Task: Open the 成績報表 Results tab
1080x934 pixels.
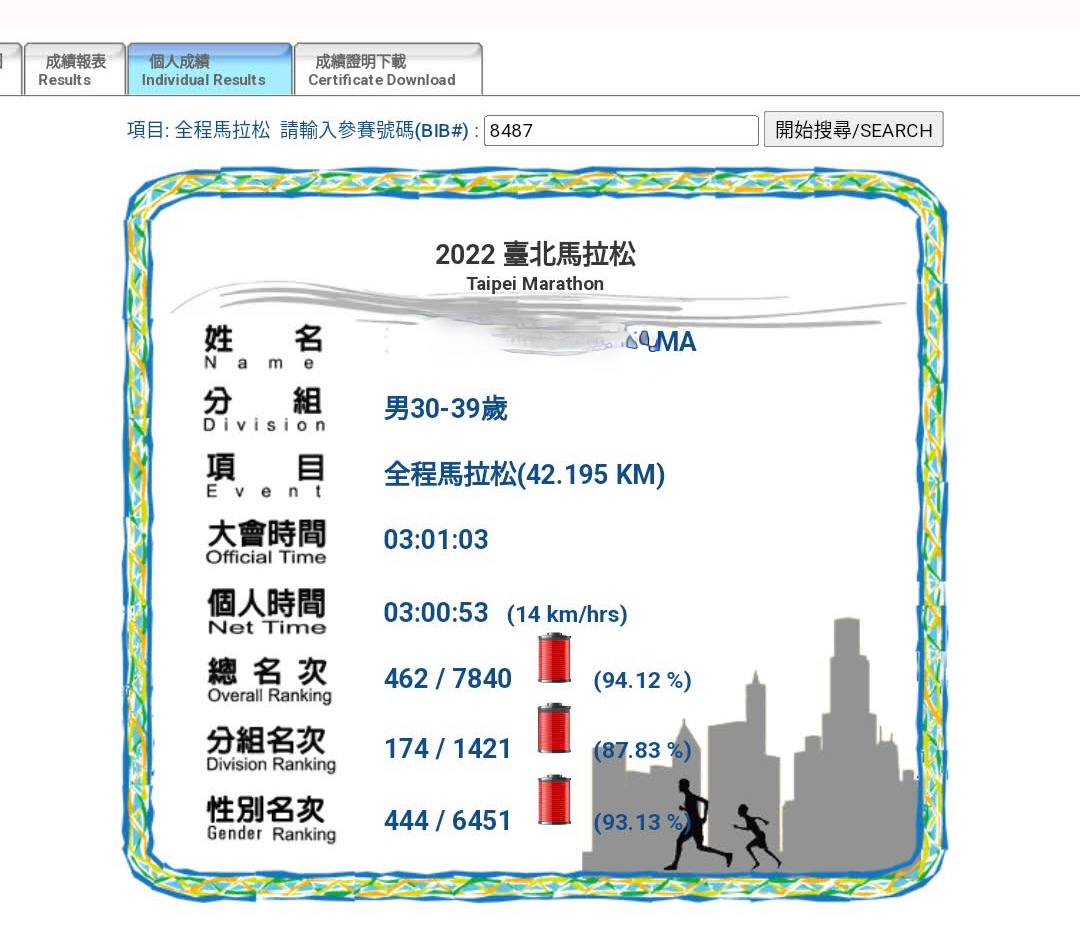Action: (73, 70)
